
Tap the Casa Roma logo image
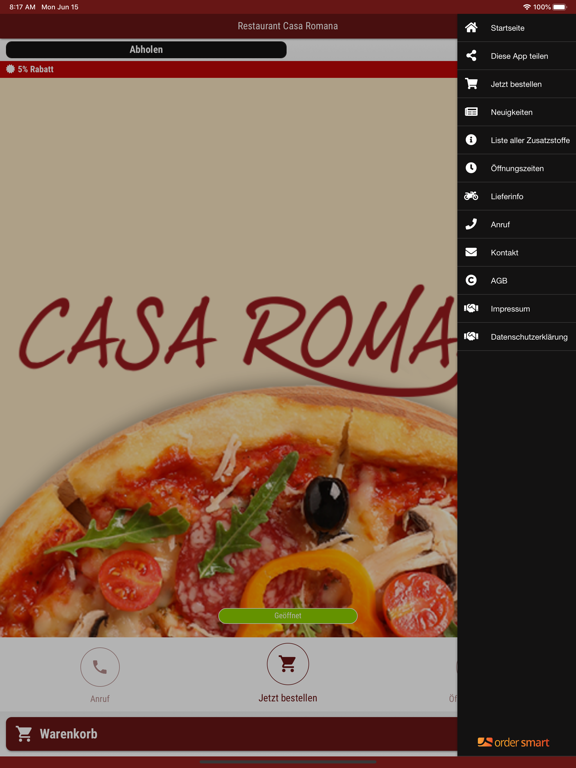[x=239, y=338]
